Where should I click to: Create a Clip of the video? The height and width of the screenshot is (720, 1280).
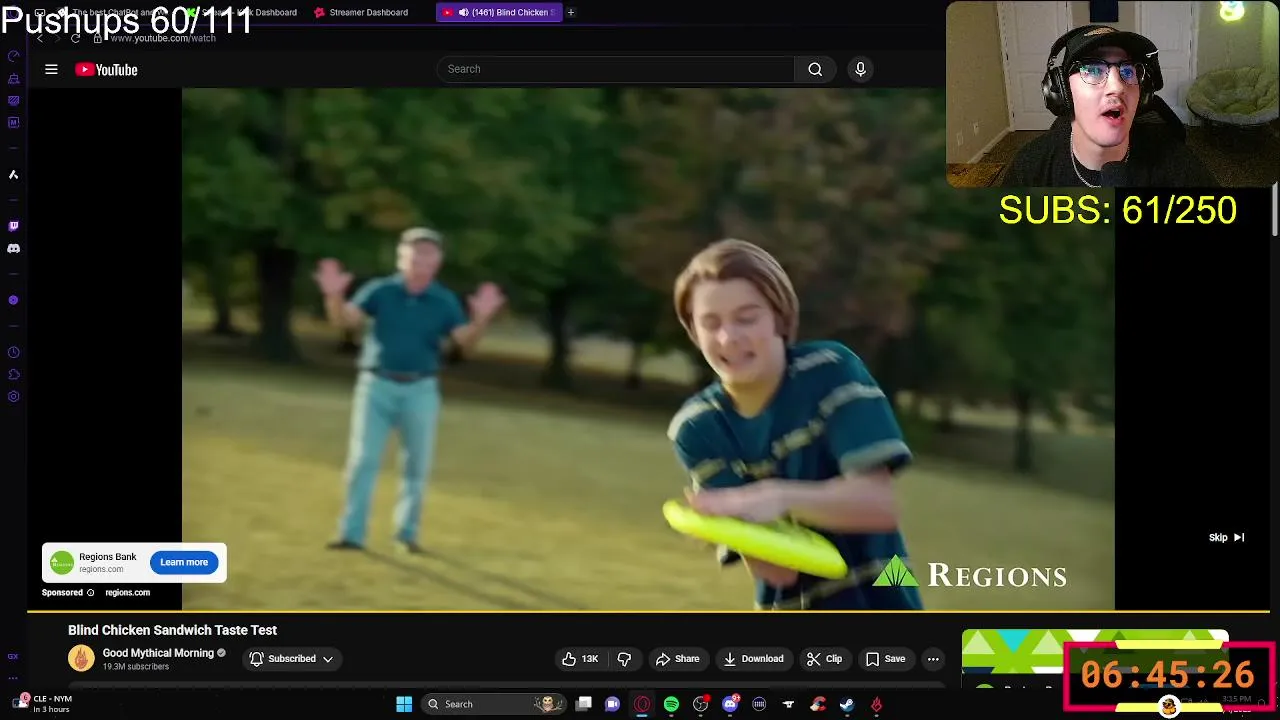pos(825,659)
